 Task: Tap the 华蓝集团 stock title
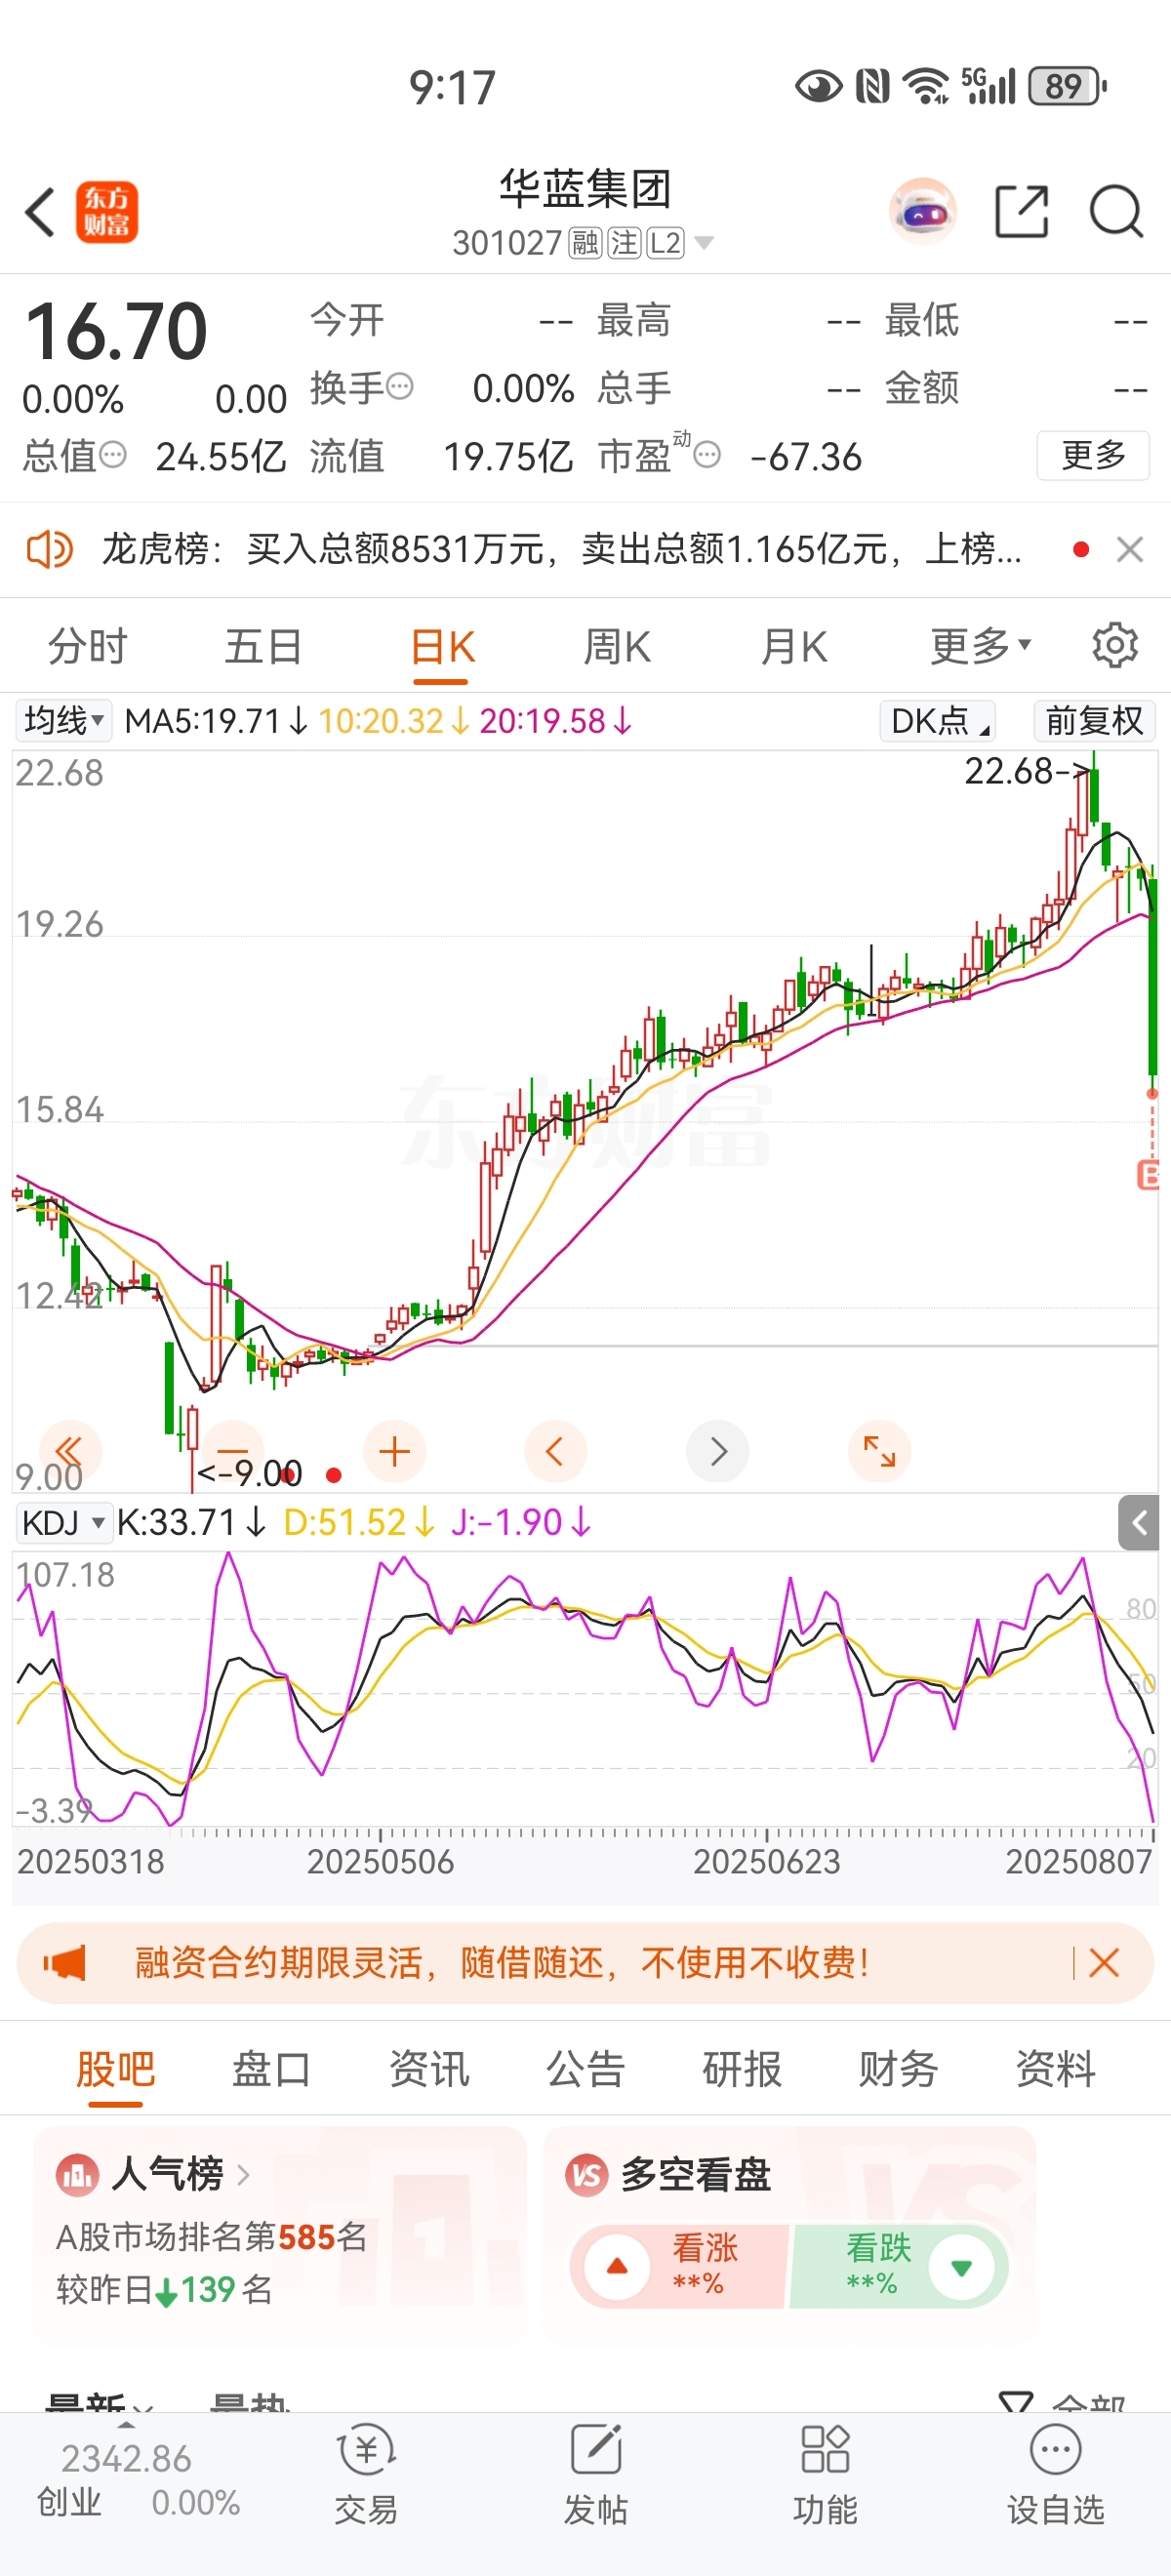pyautogui.click(x=586, y=188)
